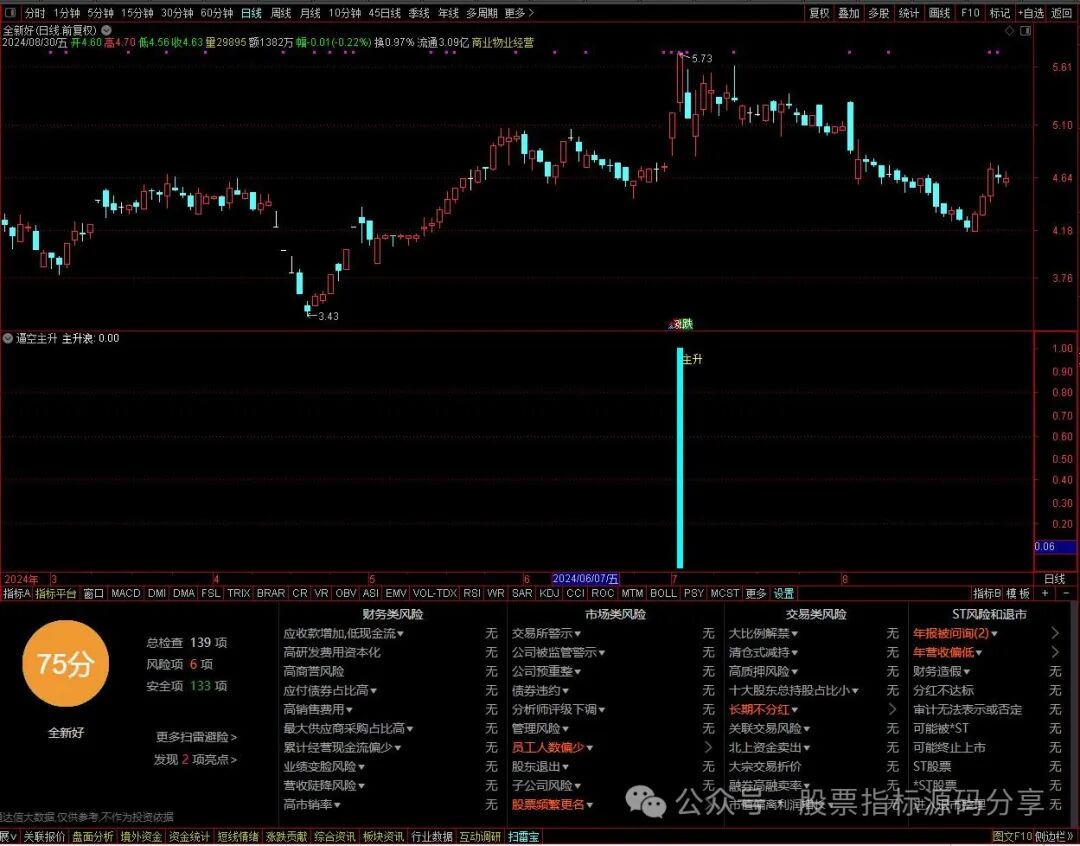This screenshot has width=1080, height=846.
Task: Open the 多股 multi-stock view
Action: [x=879, y=13]
